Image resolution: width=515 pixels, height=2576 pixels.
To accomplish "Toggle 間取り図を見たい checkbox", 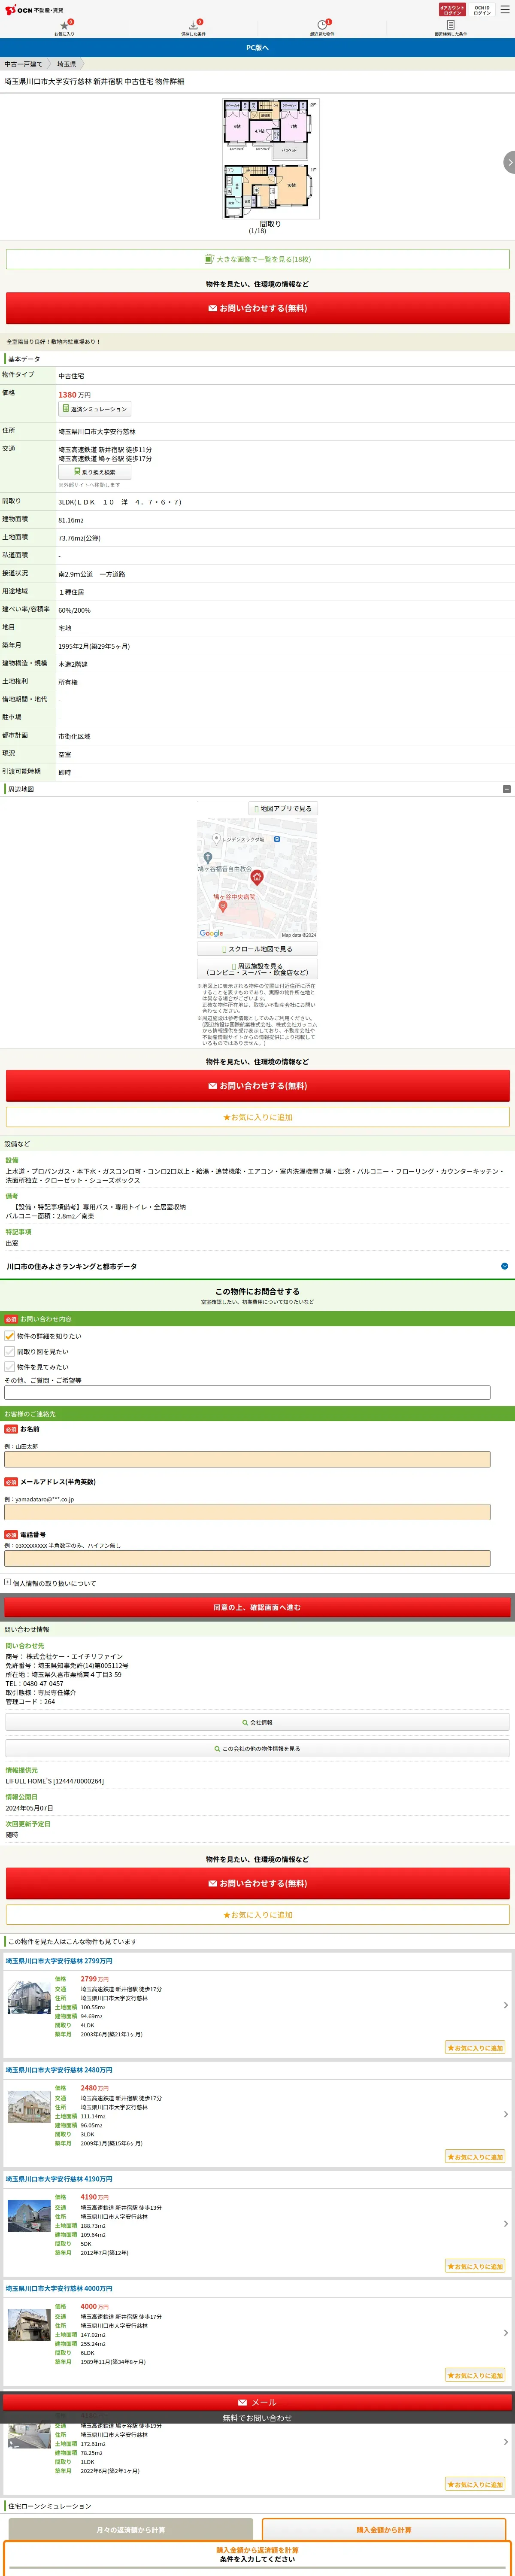I will (x=9, y=1351).
